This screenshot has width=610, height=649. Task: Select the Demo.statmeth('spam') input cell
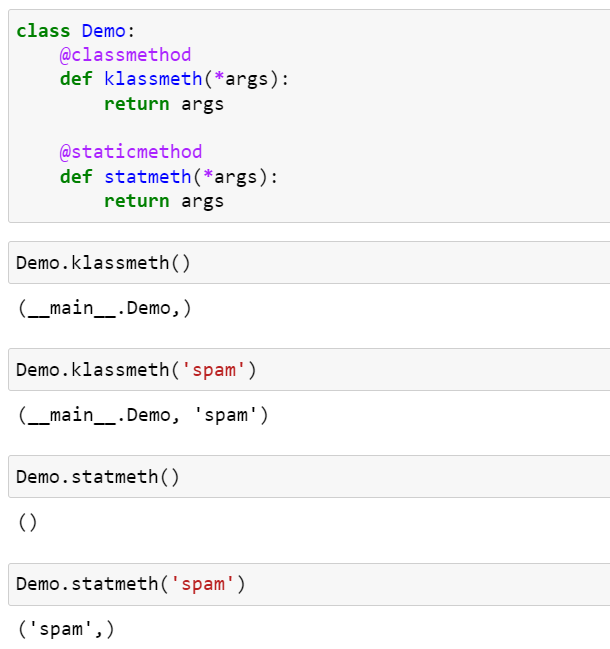pyautogui.click(x=309, y=584)
